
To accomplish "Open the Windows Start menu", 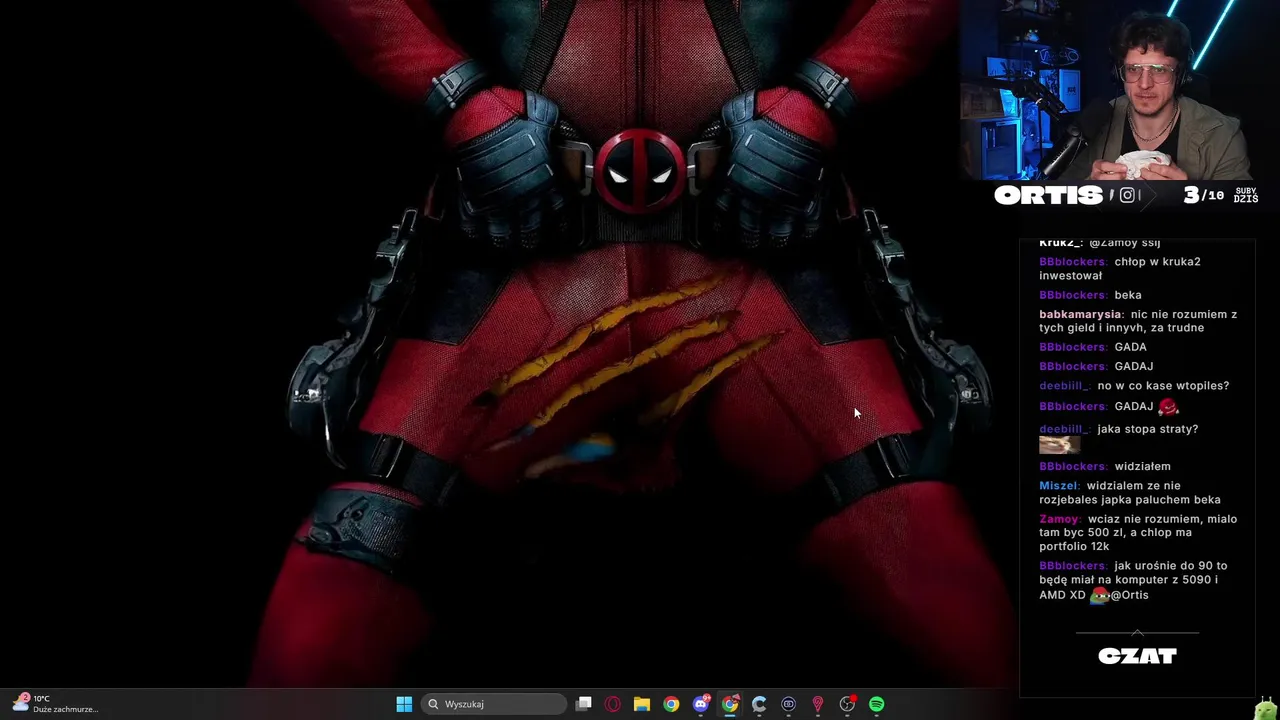I will [x=404, y=704].
